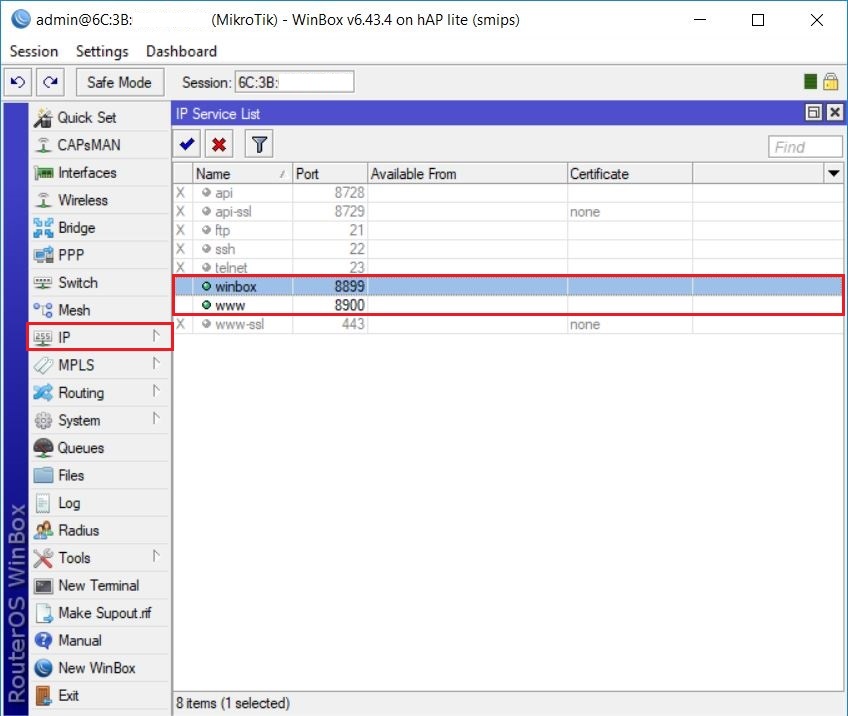Select the ssh service row

coord(508,249)
